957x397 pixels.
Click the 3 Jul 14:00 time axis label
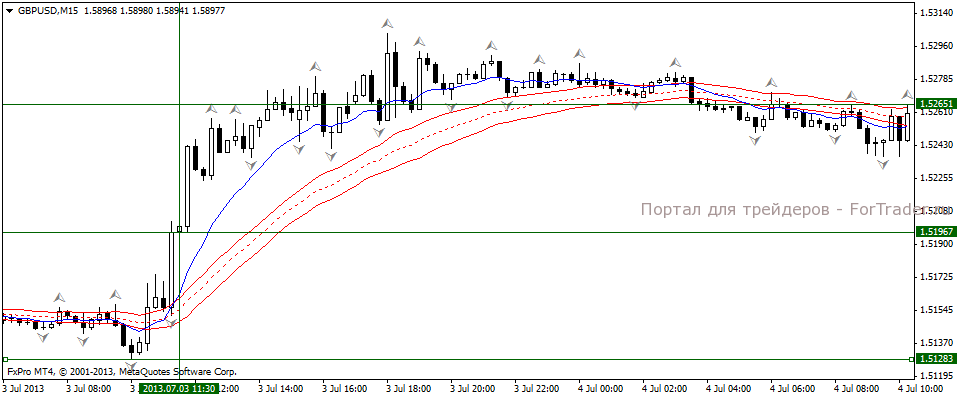tap(280, 388)
